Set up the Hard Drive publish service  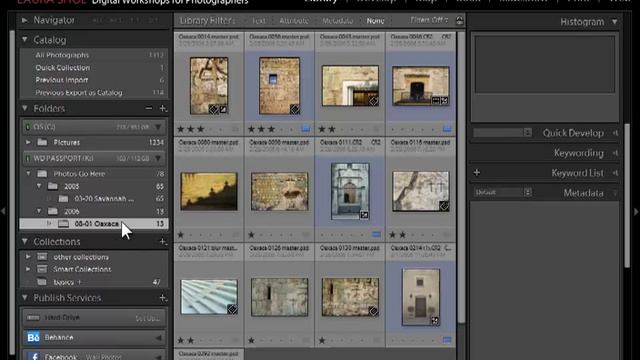point(147,318)
